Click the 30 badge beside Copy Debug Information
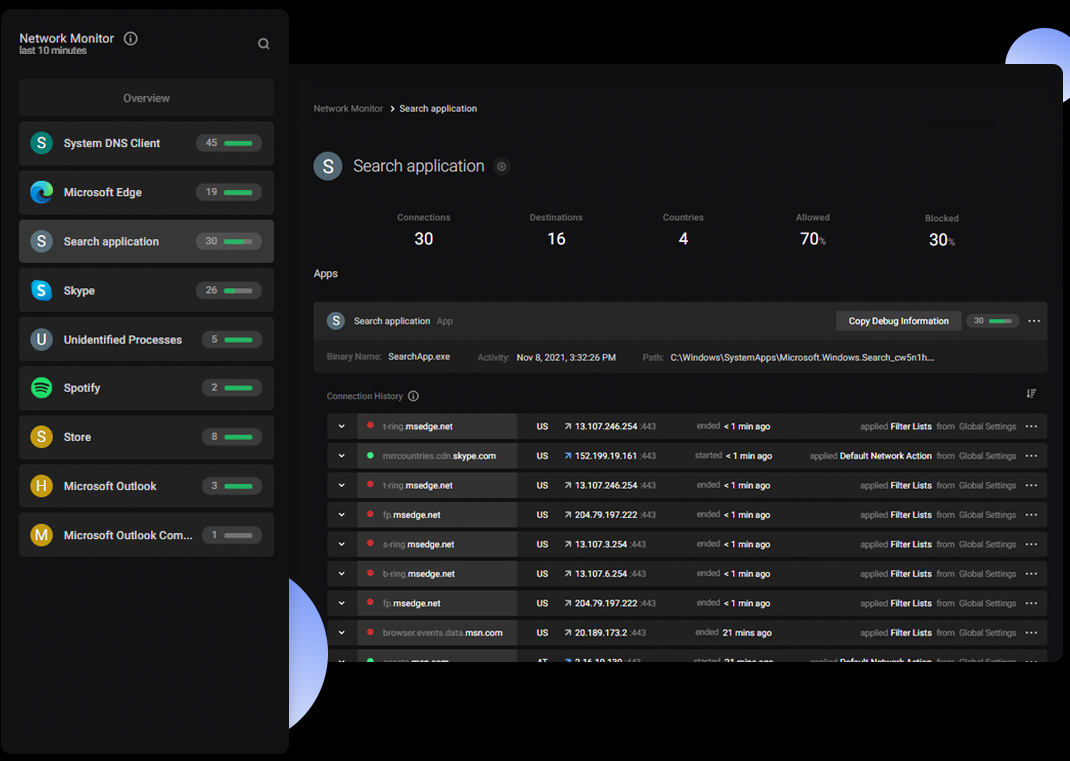This screenshot has height=761, width=1070. click(x=993, y=321)
